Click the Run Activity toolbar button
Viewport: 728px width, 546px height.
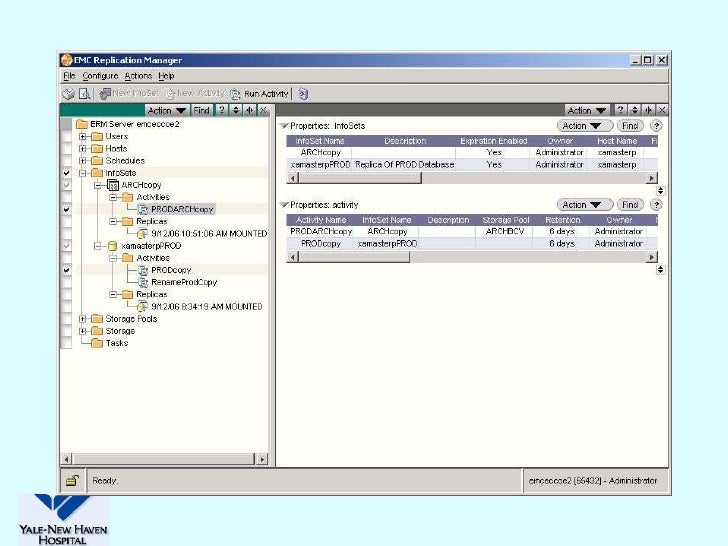click(259, 94)
